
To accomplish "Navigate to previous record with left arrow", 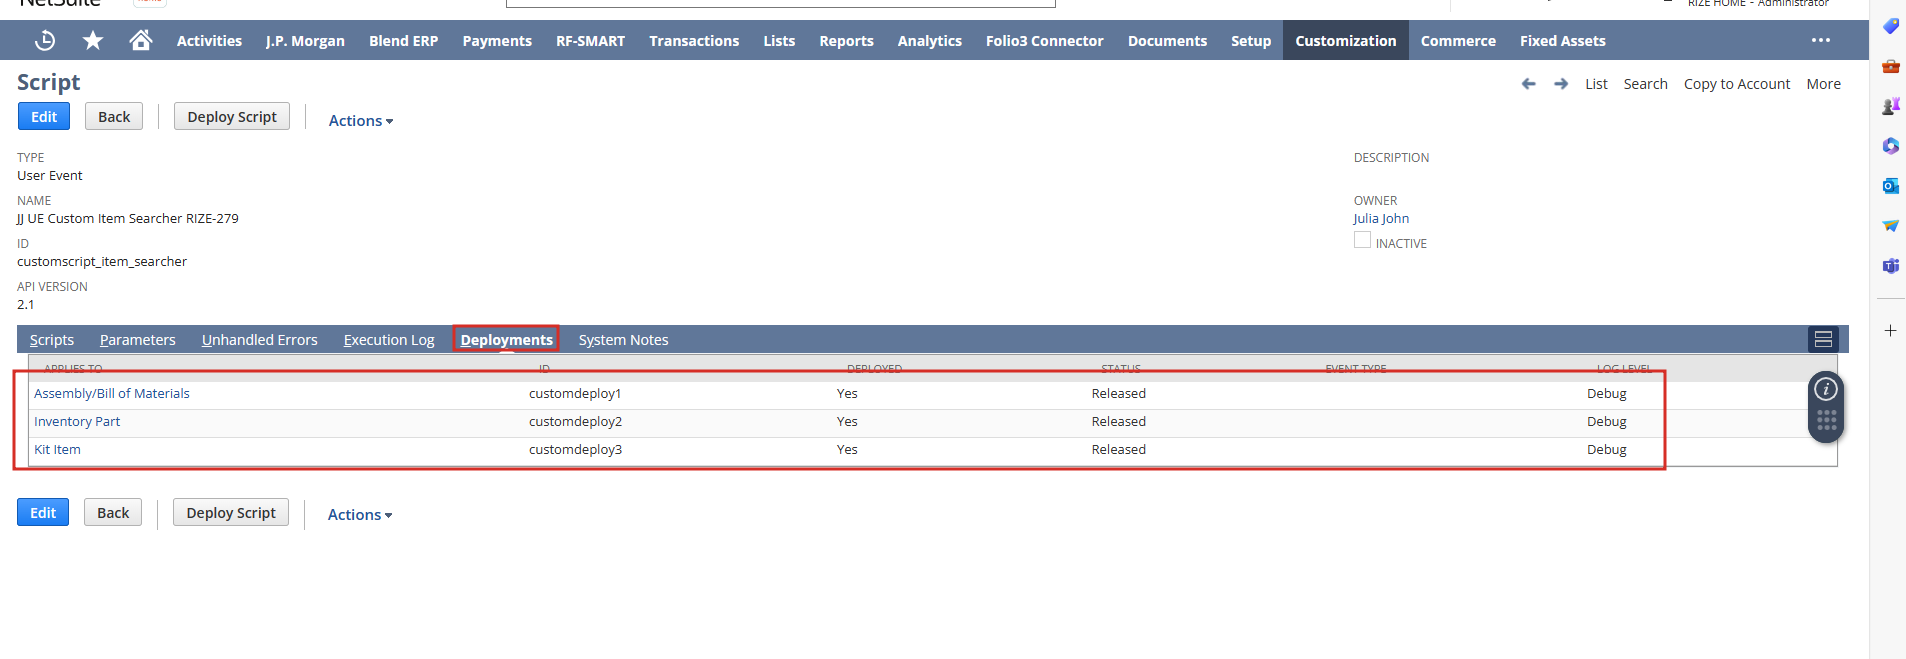I will click(x=1528, y=84).
